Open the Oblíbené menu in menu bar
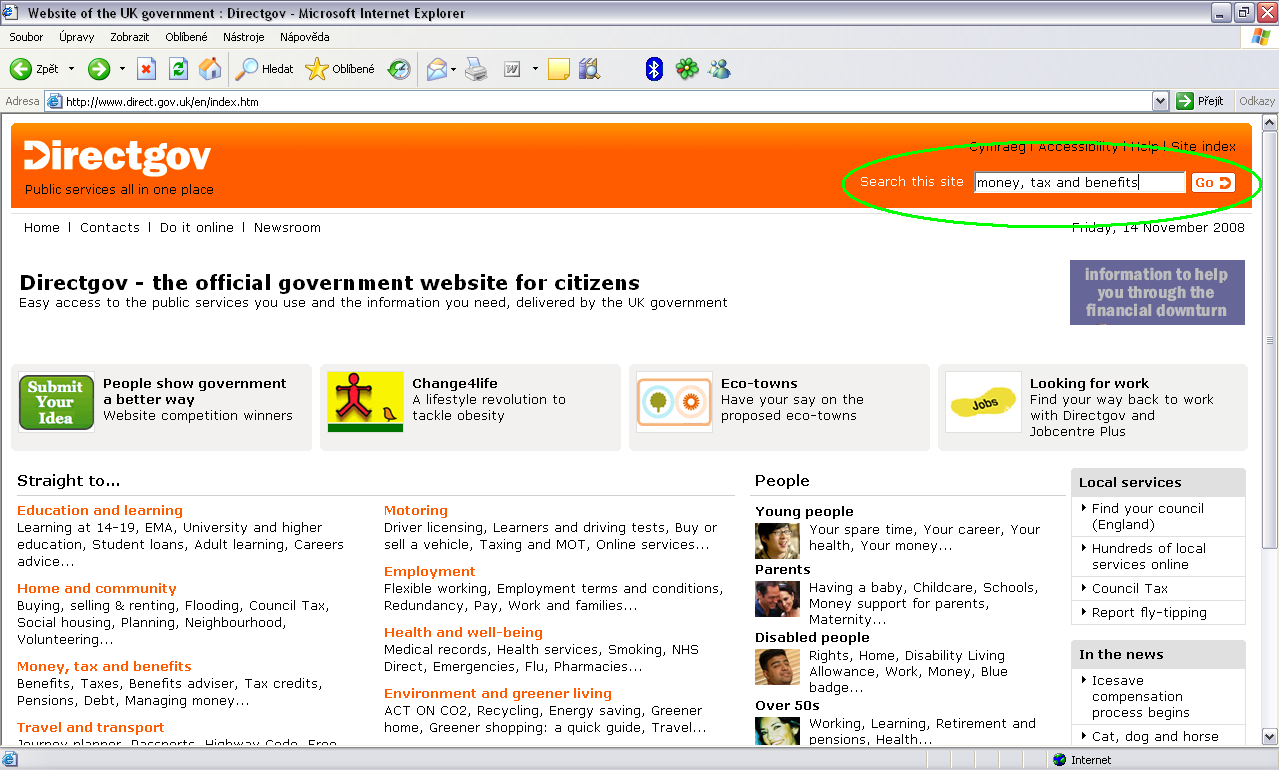Image resolution: width=1282 pixels, height=770 pixels. pyautogui.click(x=187, y=37)
